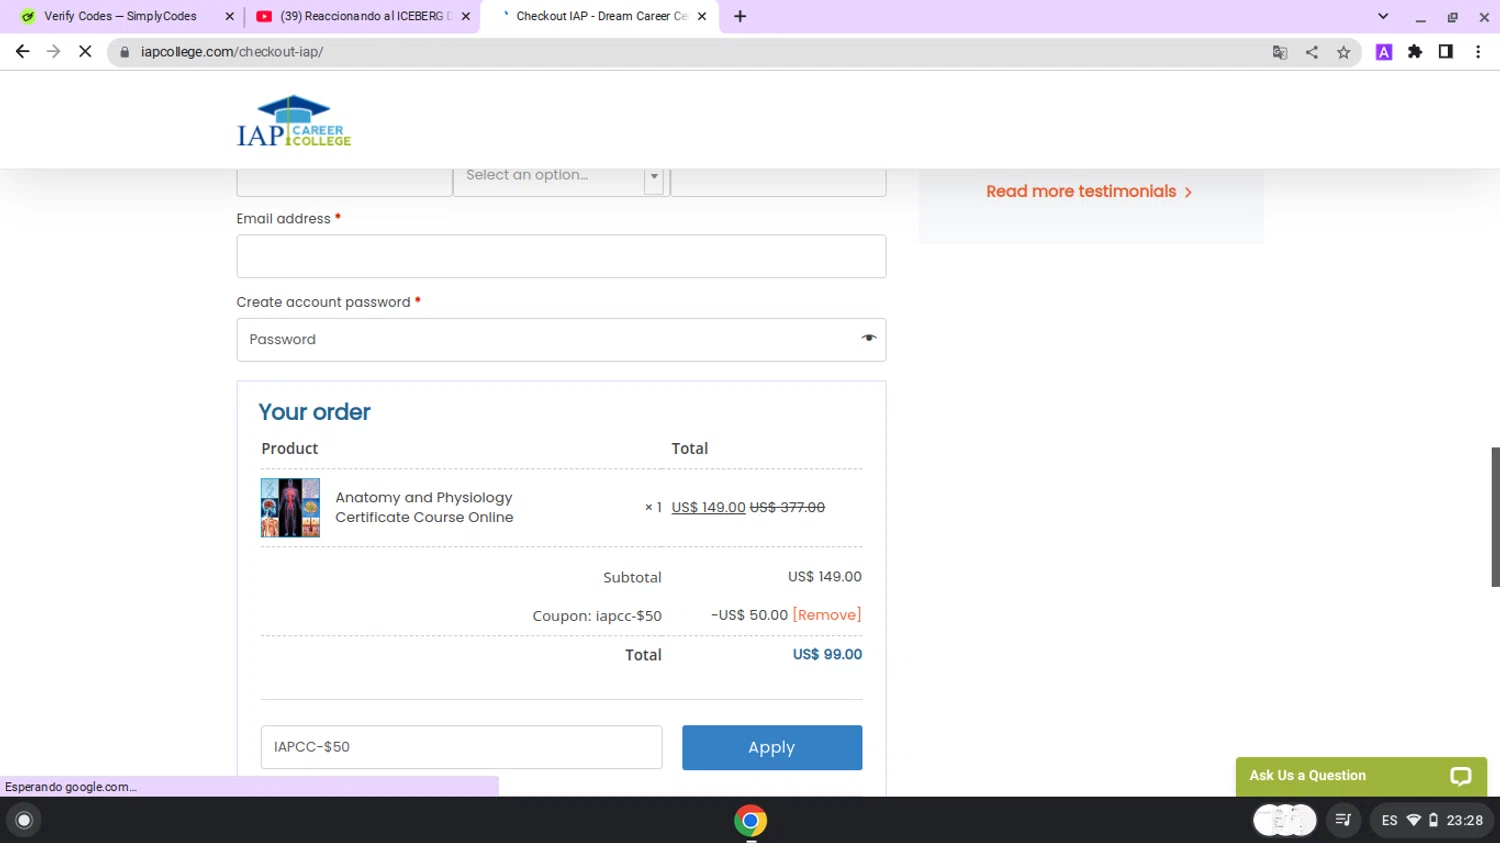1500x843 pixels.
Task: Click the battery status icon
Action: tap(1433, 820)
